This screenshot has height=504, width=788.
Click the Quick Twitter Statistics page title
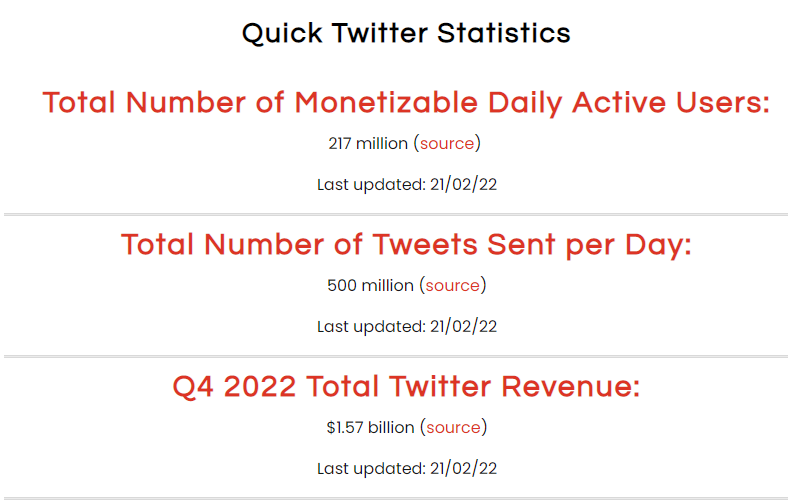pyautogui.click(x=406, y=34)
